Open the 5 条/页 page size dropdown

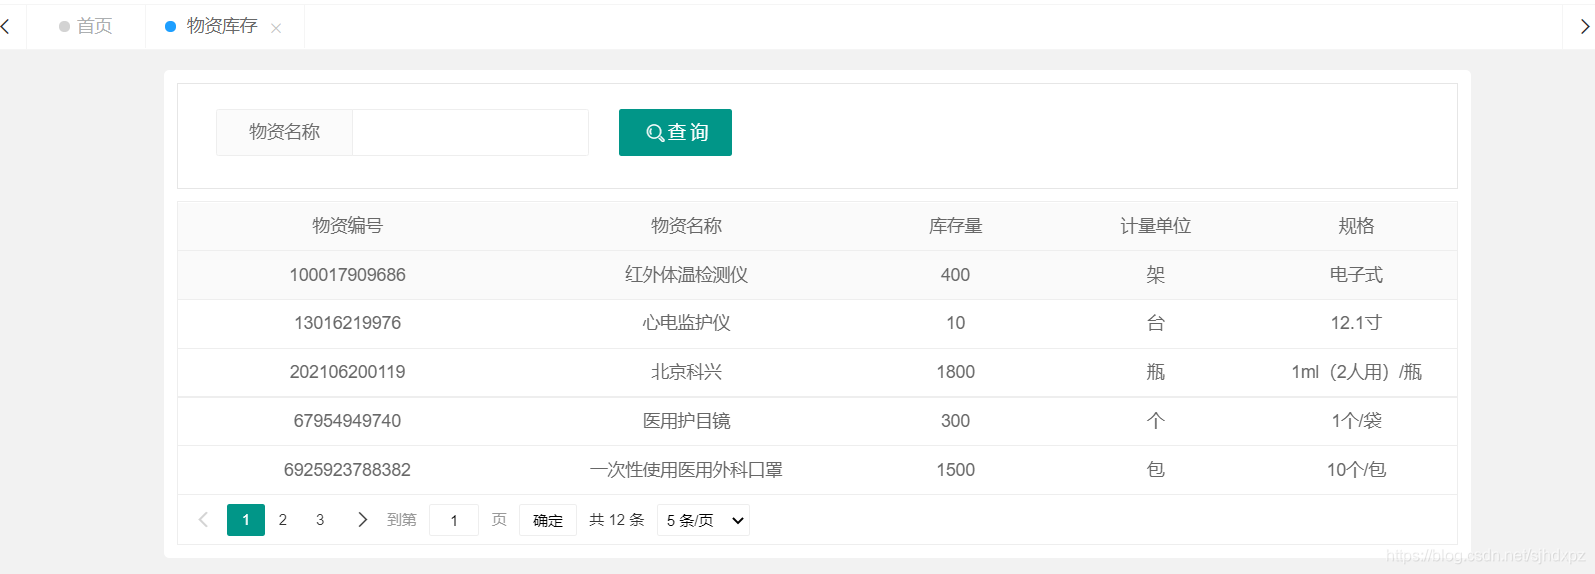coord(703,520)
